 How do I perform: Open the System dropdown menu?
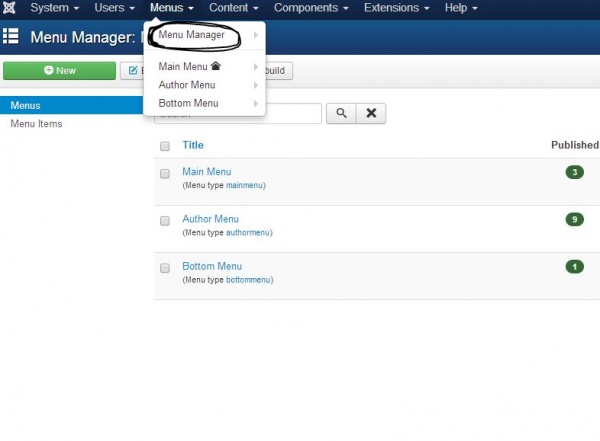tap(54, 8)
